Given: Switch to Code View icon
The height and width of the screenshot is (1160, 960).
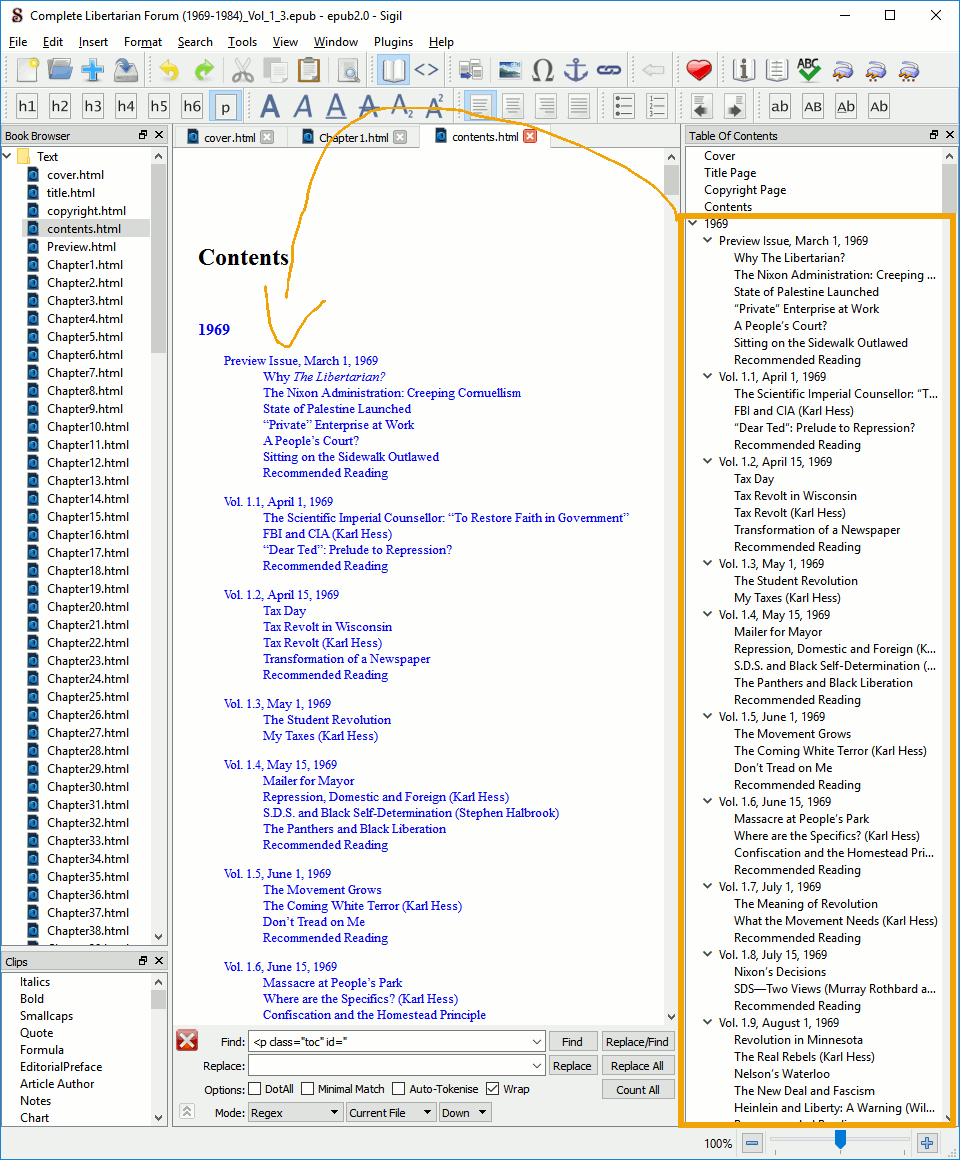Looking at the screenshot, I should (x=426, y=70).
